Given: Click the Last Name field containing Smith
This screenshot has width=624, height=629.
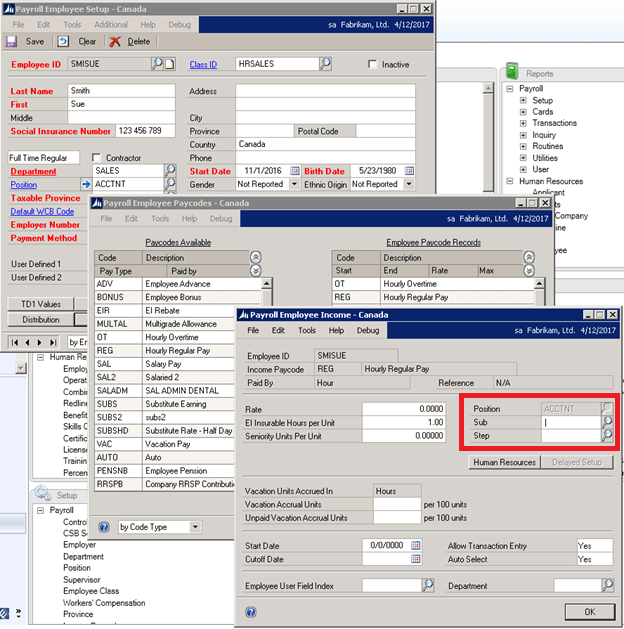Looking at the screenshot, I should coord(122,91).
